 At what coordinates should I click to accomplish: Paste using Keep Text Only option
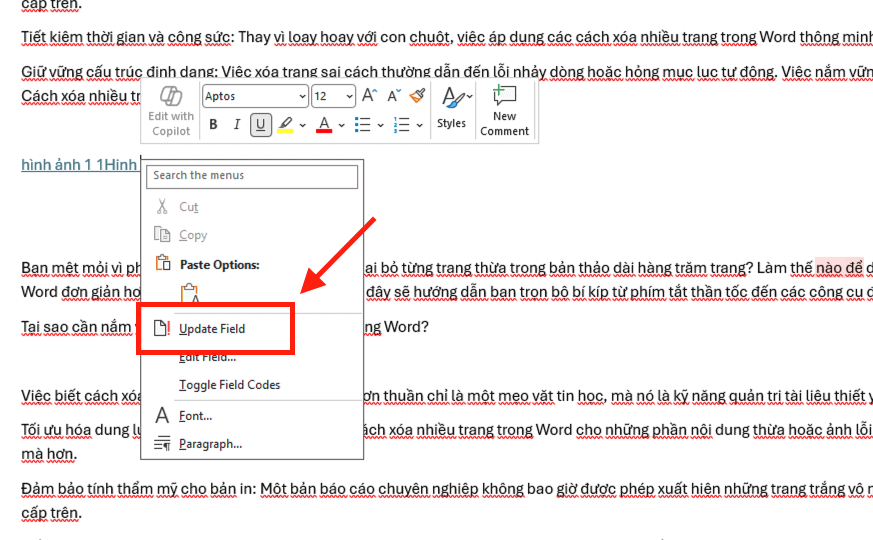coord(190,294)
